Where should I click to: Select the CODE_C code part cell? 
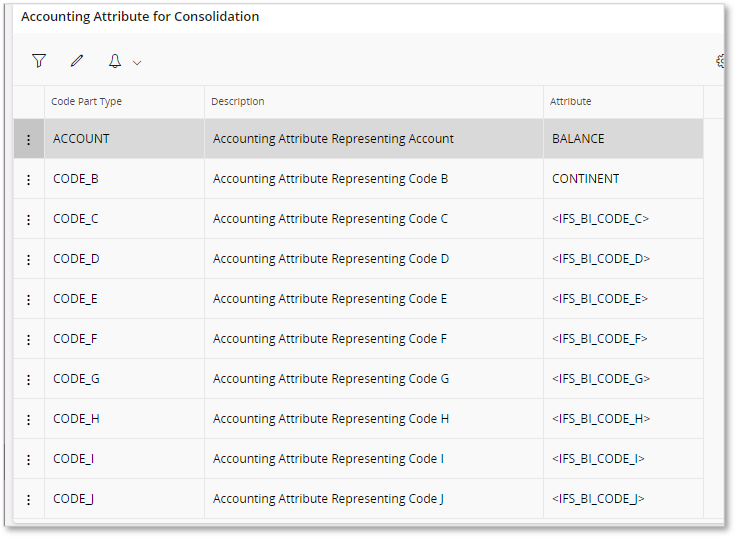124,219
